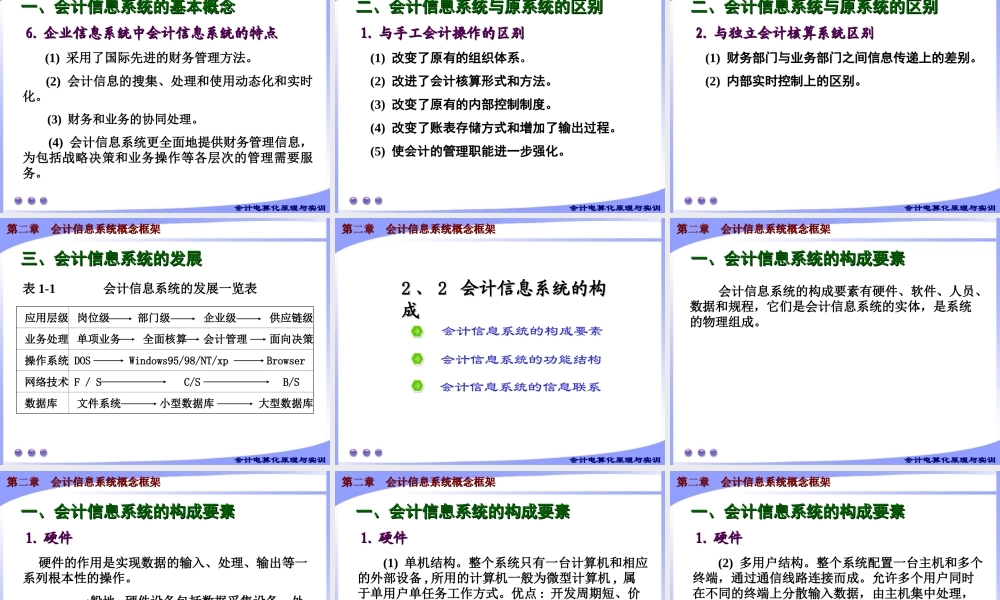The width and height of the screenshot is (1000, 600).
Task: Open the 会计信息系统的构成要素 link
Action: pyautogui.click(x=522, y=330)
